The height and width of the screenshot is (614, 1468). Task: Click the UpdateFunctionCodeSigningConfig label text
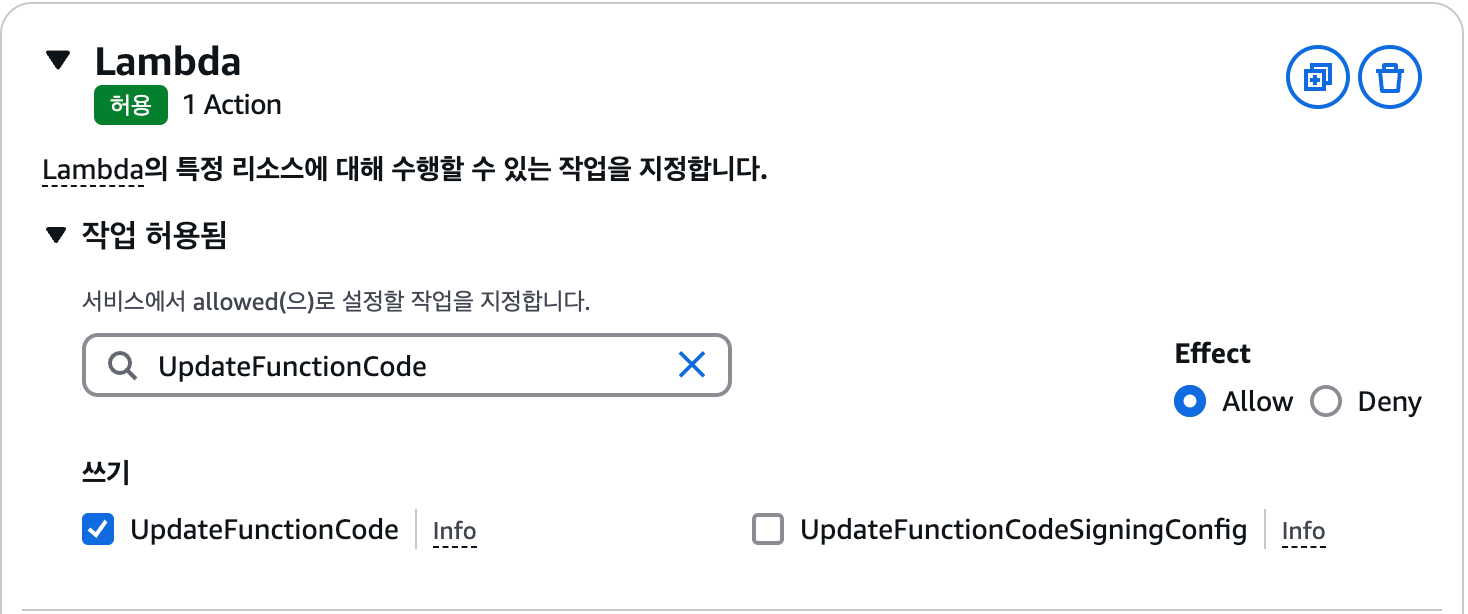(x=1024, y=529)
